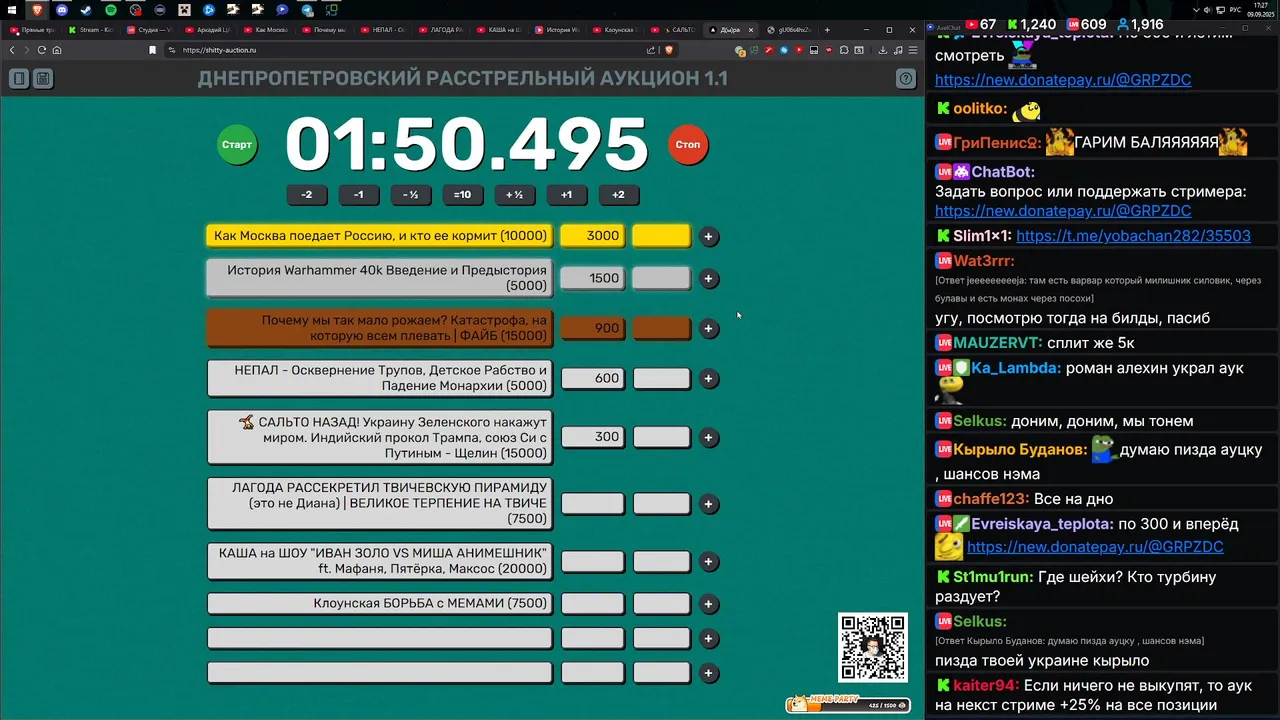Open the Brave main menu

(x=913, y=50)
